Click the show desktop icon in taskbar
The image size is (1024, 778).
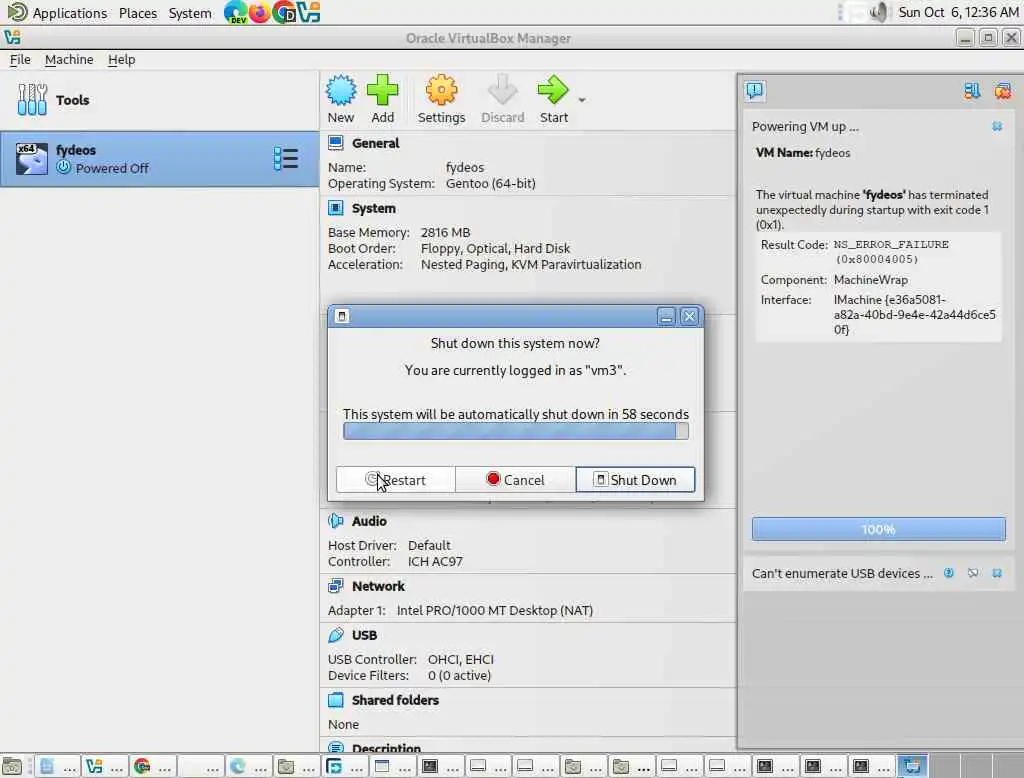pos(12,766)
